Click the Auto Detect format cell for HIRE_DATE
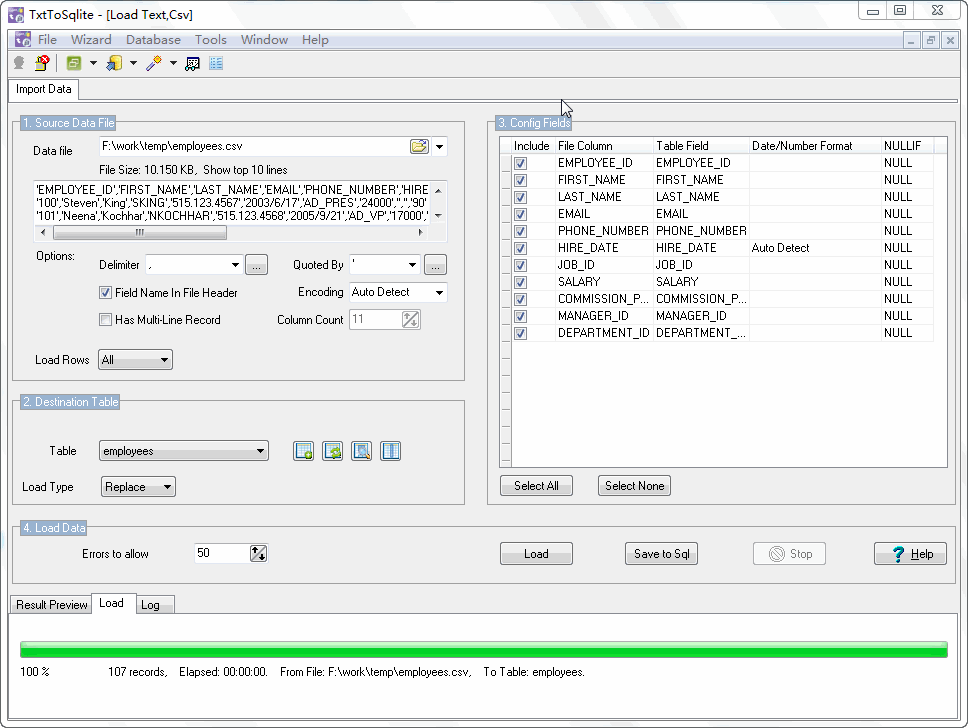This screenshot has height=728, width=968. [815, 248]
